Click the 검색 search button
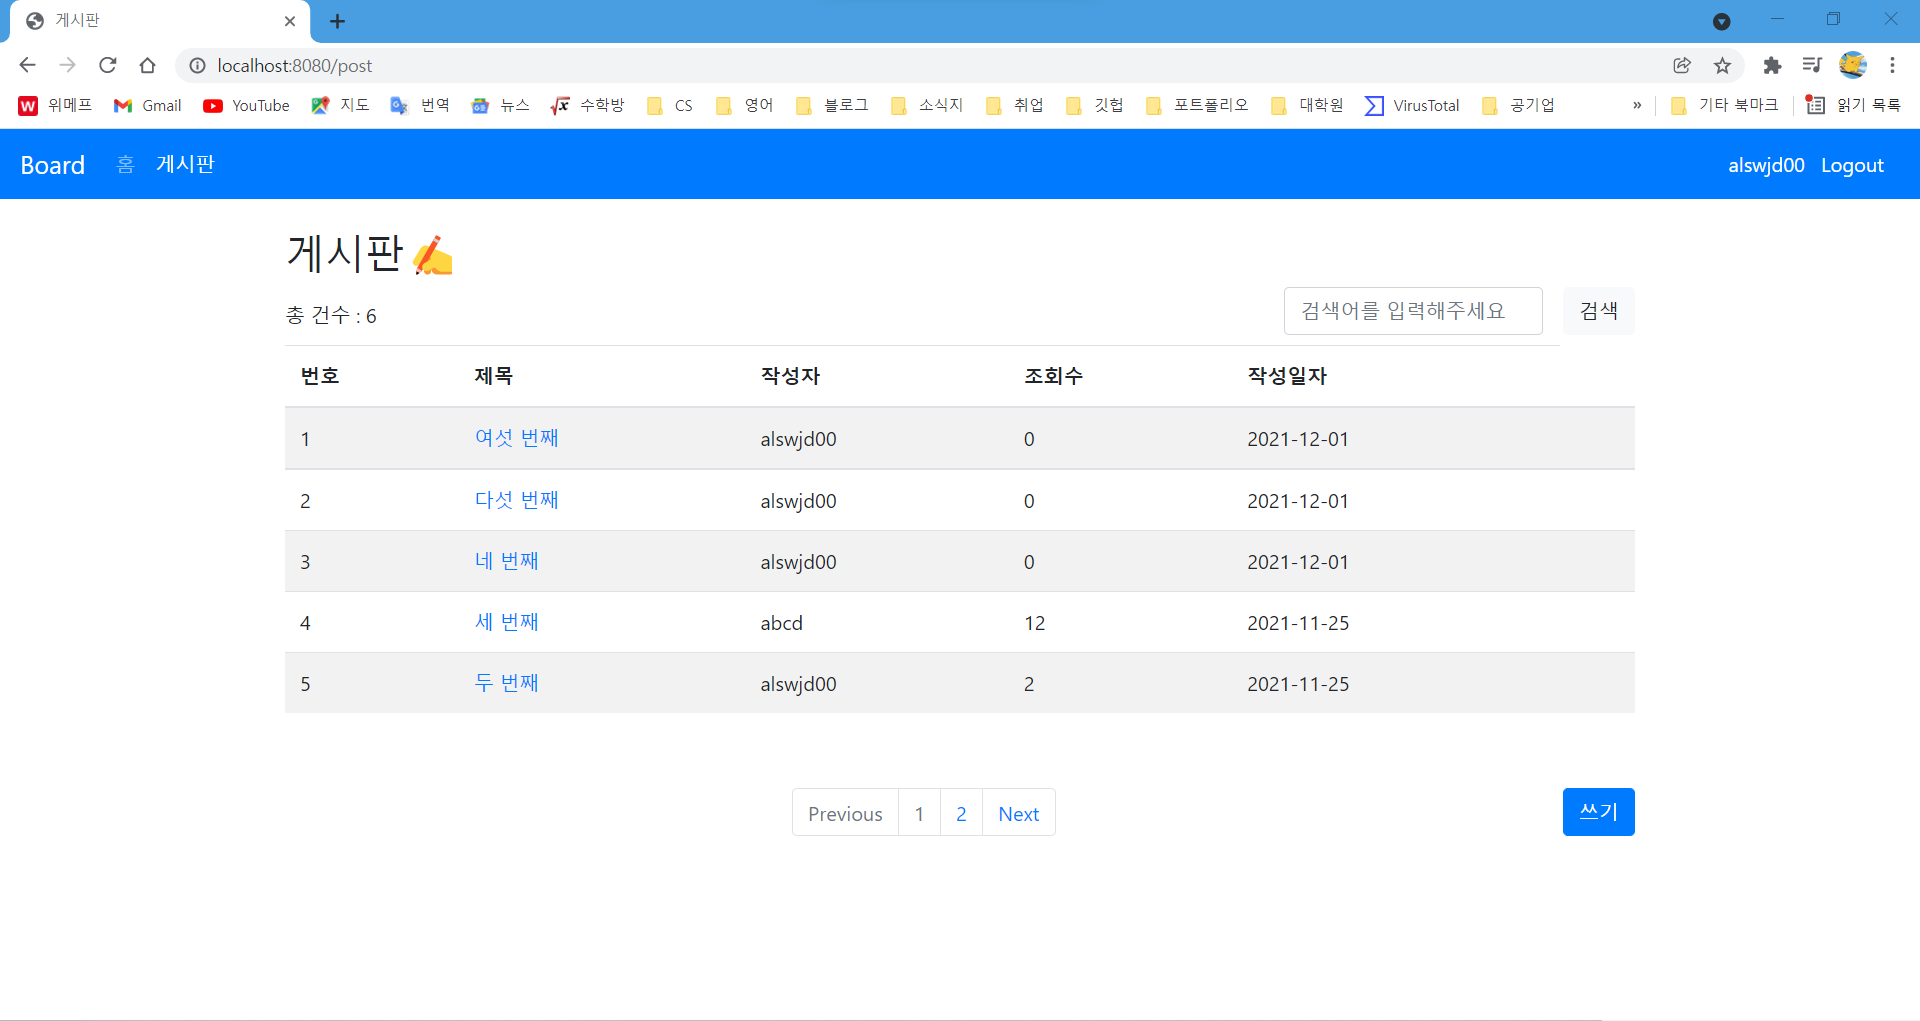Screen dimensions: 1920x1021 [x=1599, y=311]
